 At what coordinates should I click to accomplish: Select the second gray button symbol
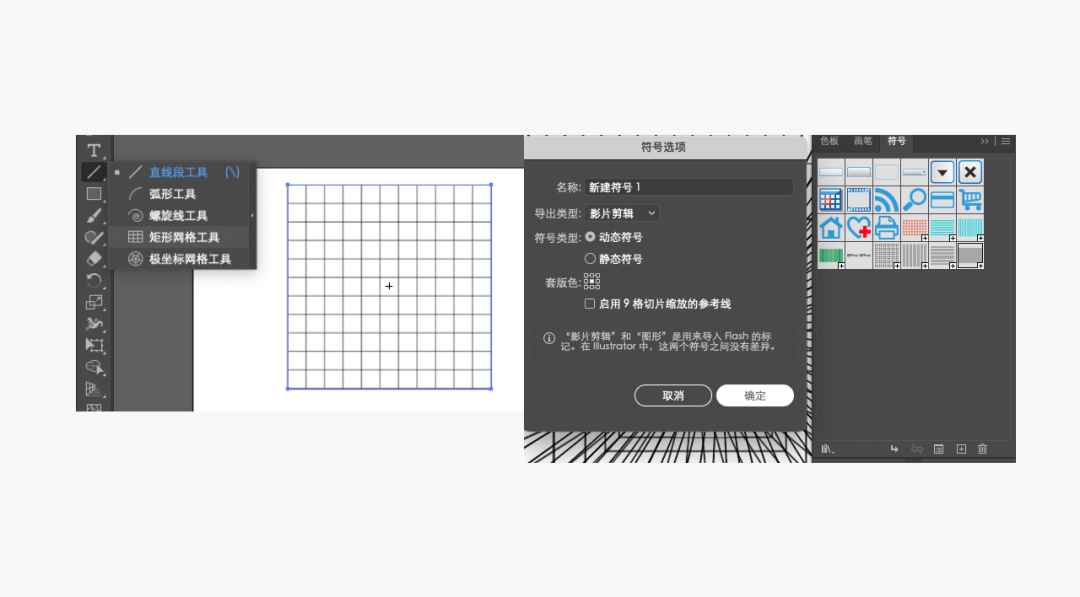(x=858, y=172)
